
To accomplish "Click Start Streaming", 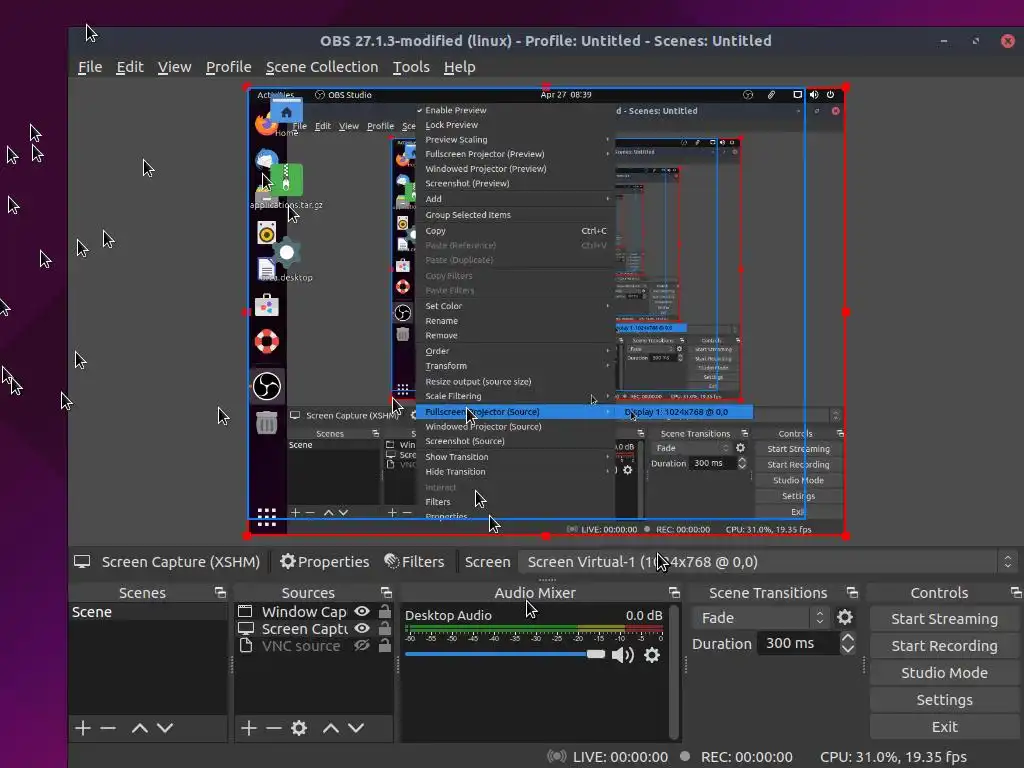I will click(944, 618).
